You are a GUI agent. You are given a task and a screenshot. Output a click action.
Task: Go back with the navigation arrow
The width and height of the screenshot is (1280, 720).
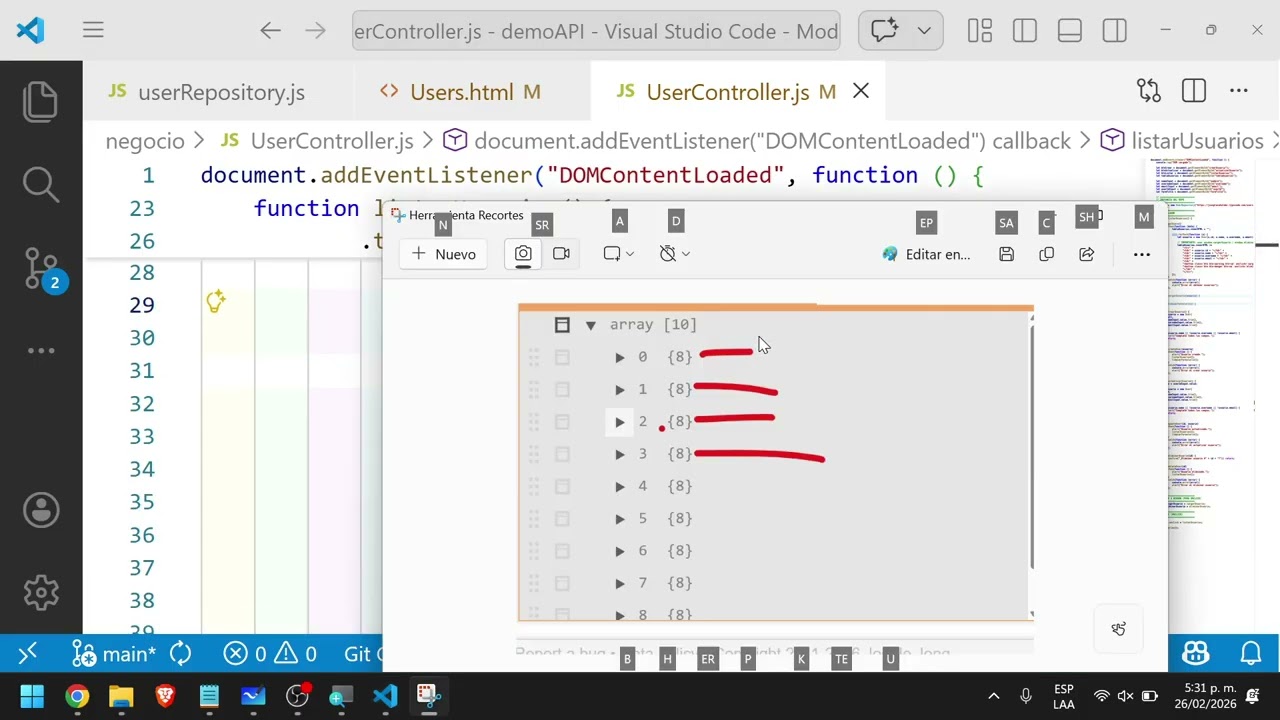tap(270, 30)
